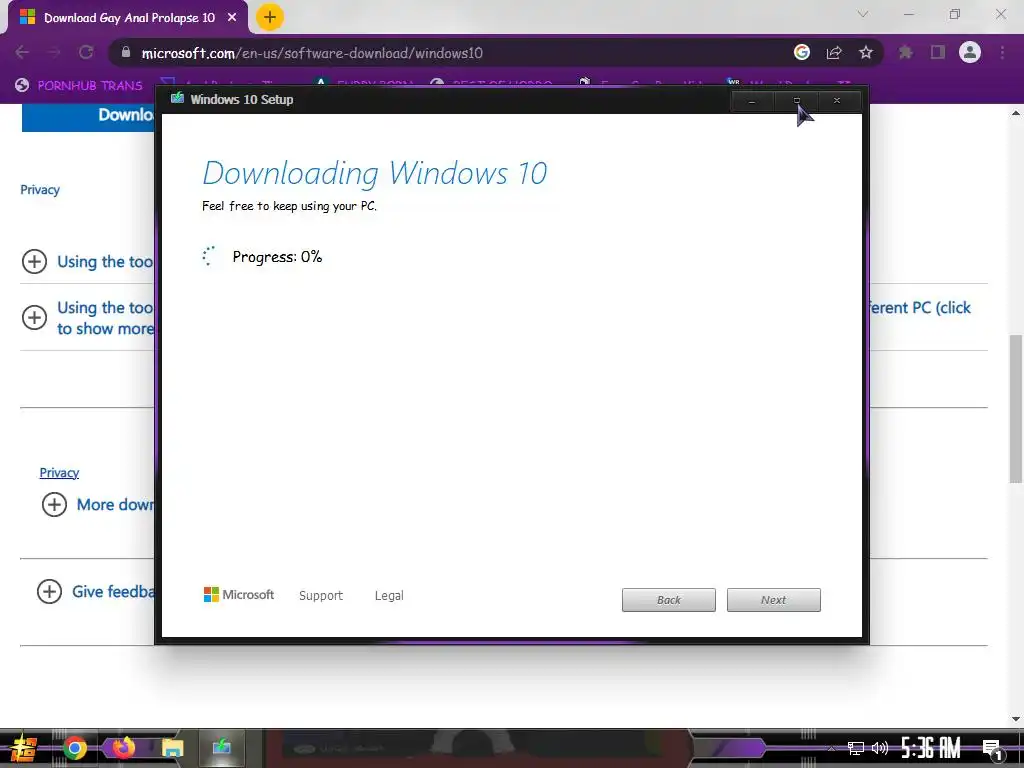The height and width of the screenshot is (768, 1024).
Task: Click the Google icon in address bar
Action: [x=802, y=52]
